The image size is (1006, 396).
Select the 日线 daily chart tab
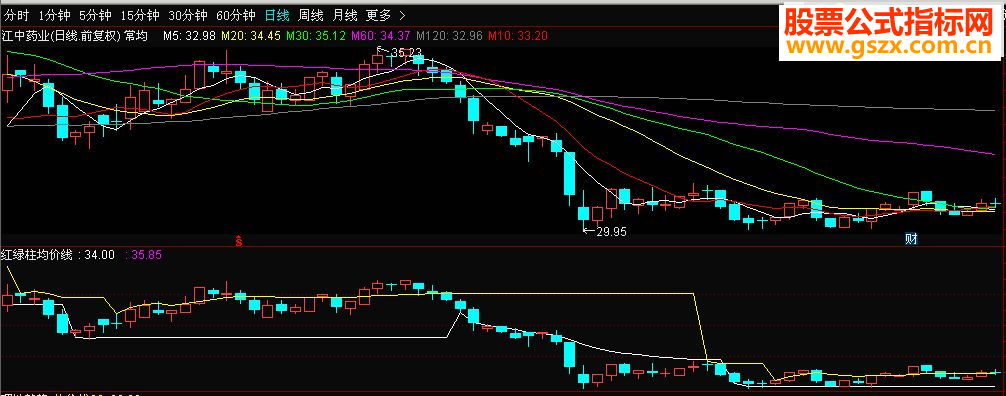click(x=277, y=15)
